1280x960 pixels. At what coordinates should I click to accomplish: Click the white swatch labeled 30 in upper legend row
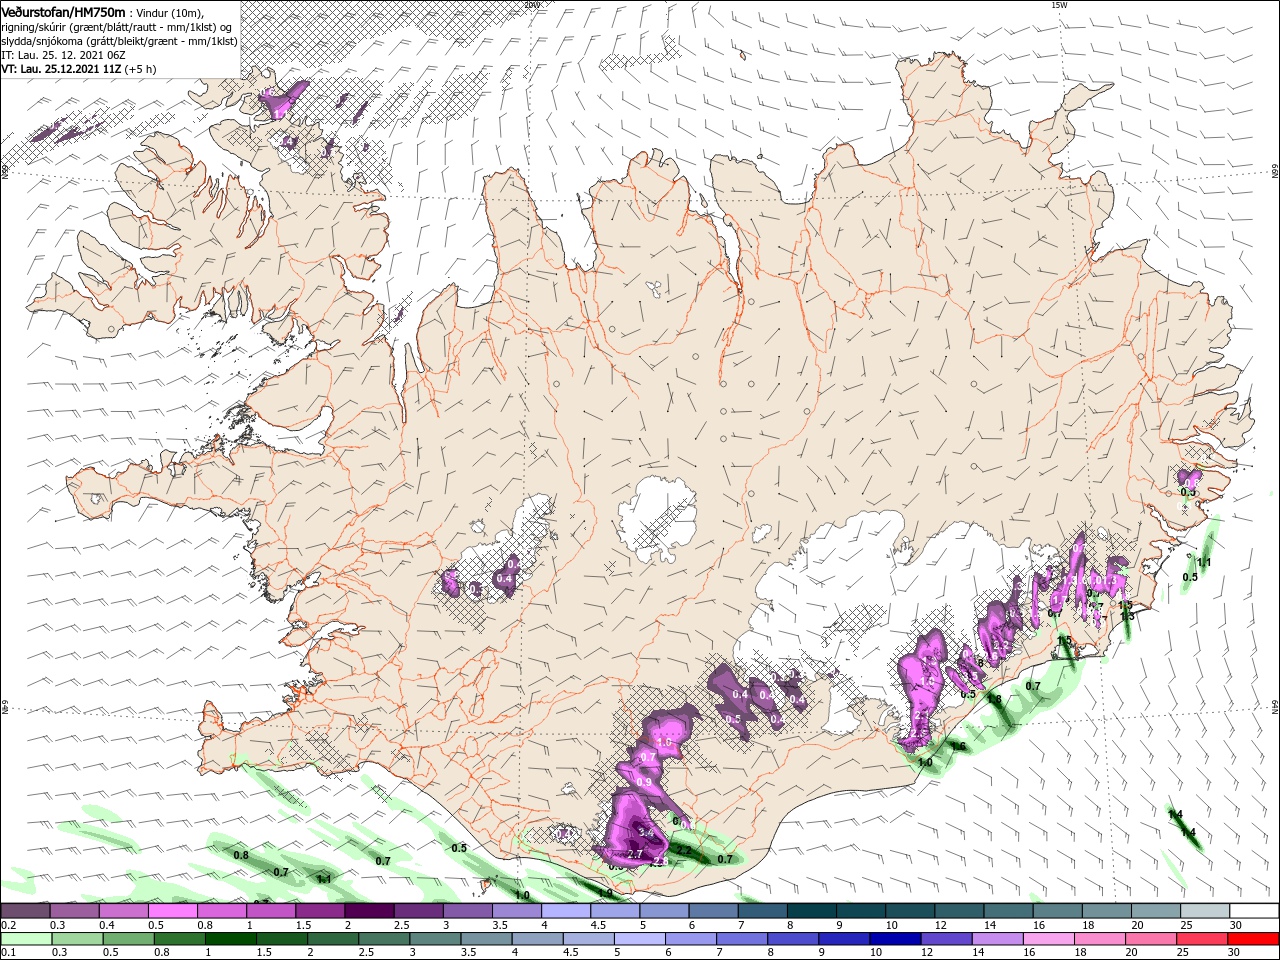click(x=1254, y=911)
